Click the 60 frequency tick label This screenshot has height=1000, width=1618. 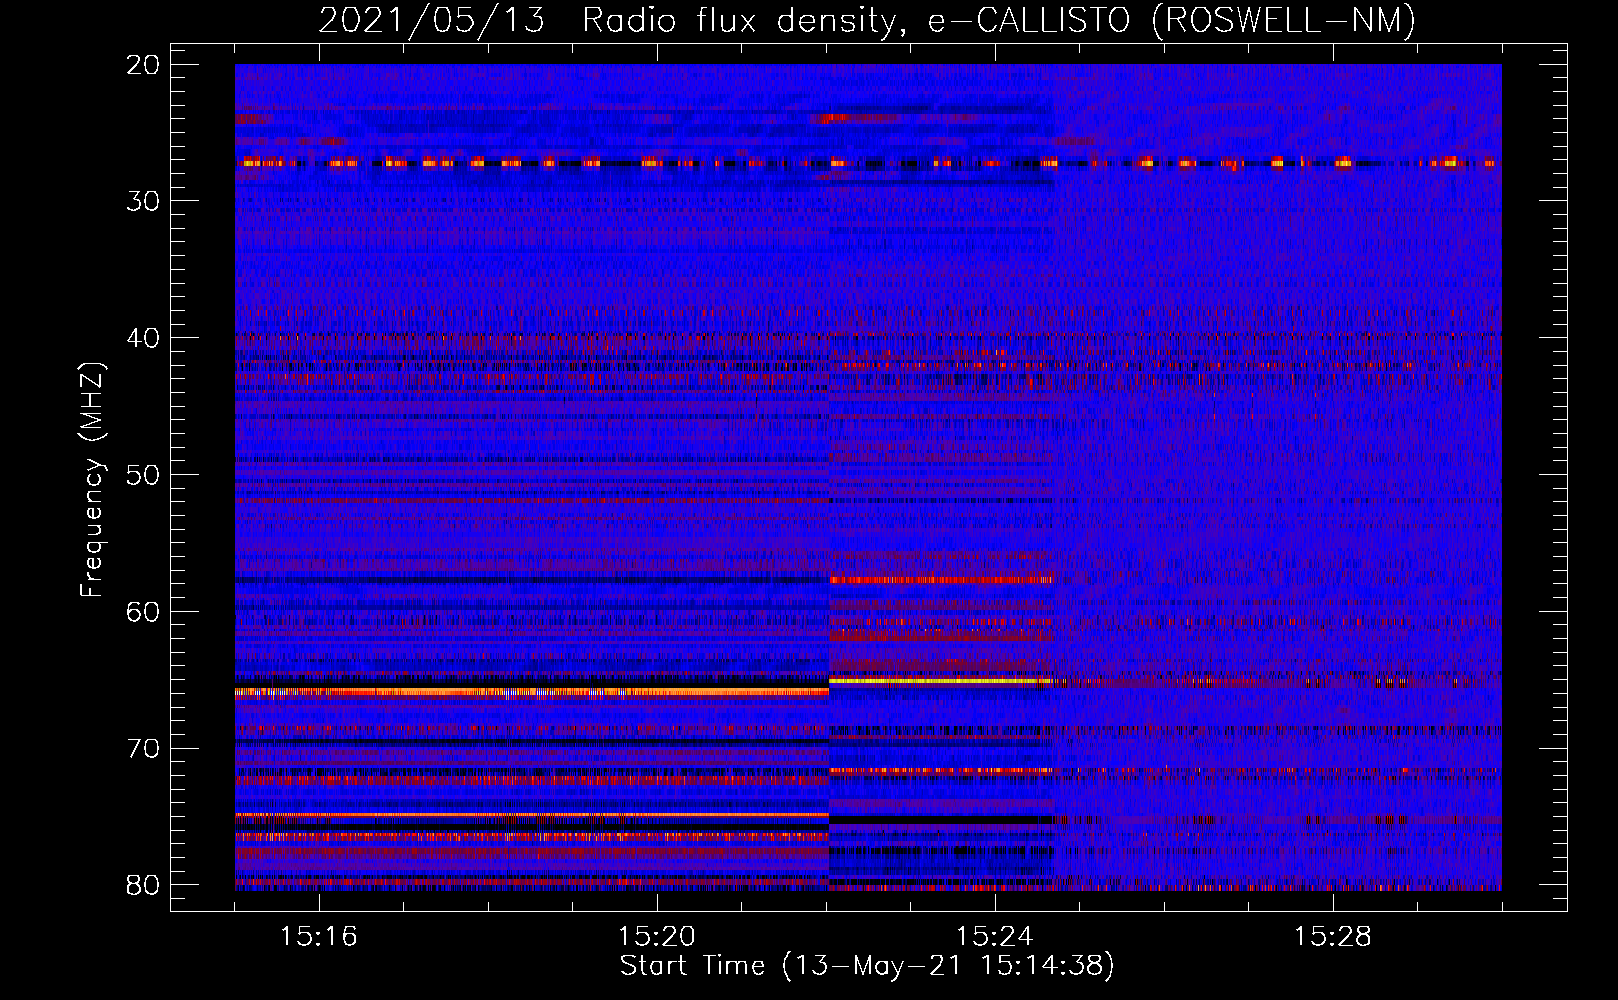point(144,612)
